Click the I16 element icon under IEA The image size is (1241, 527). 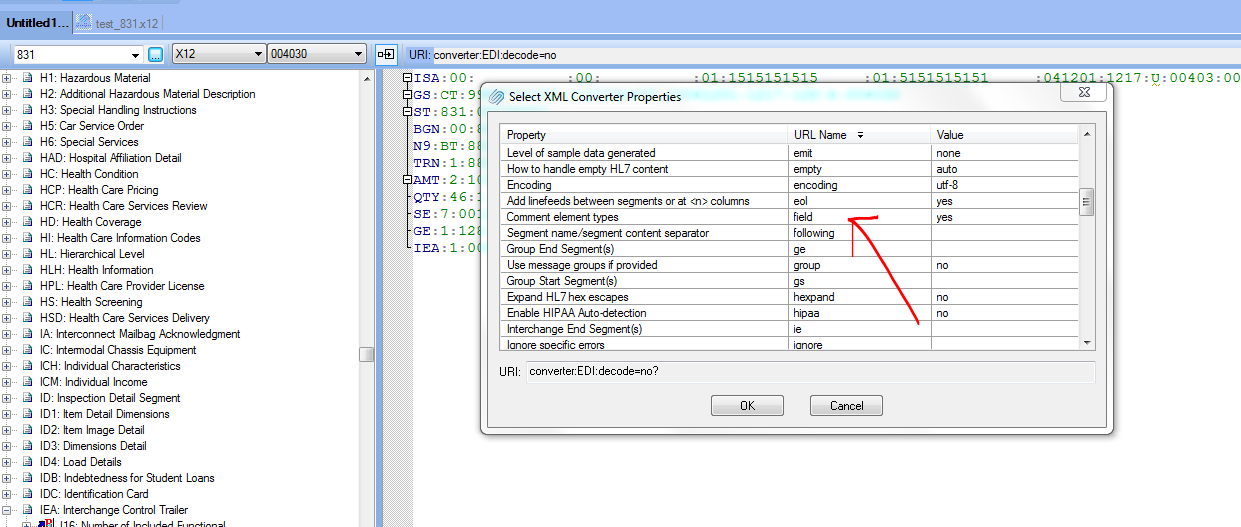pos(46,523)
